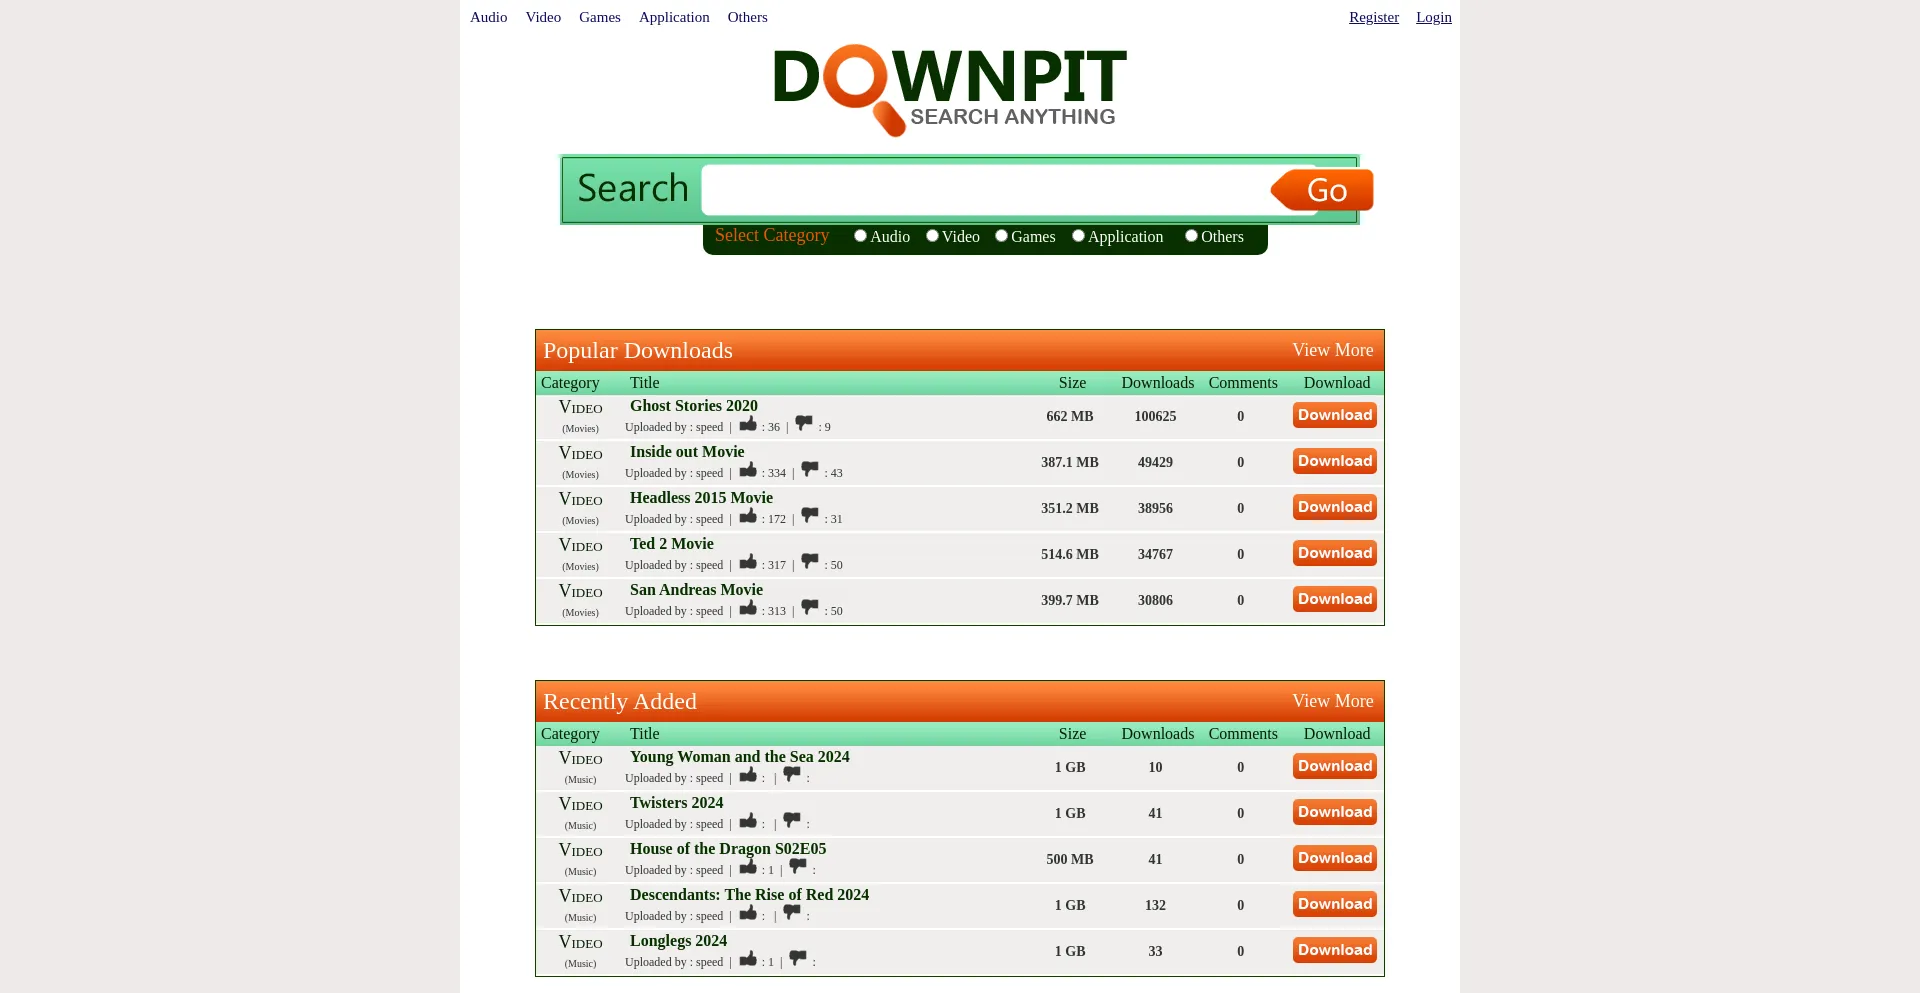
Task: Open Audio in top navigation
Action: point(488,17)
